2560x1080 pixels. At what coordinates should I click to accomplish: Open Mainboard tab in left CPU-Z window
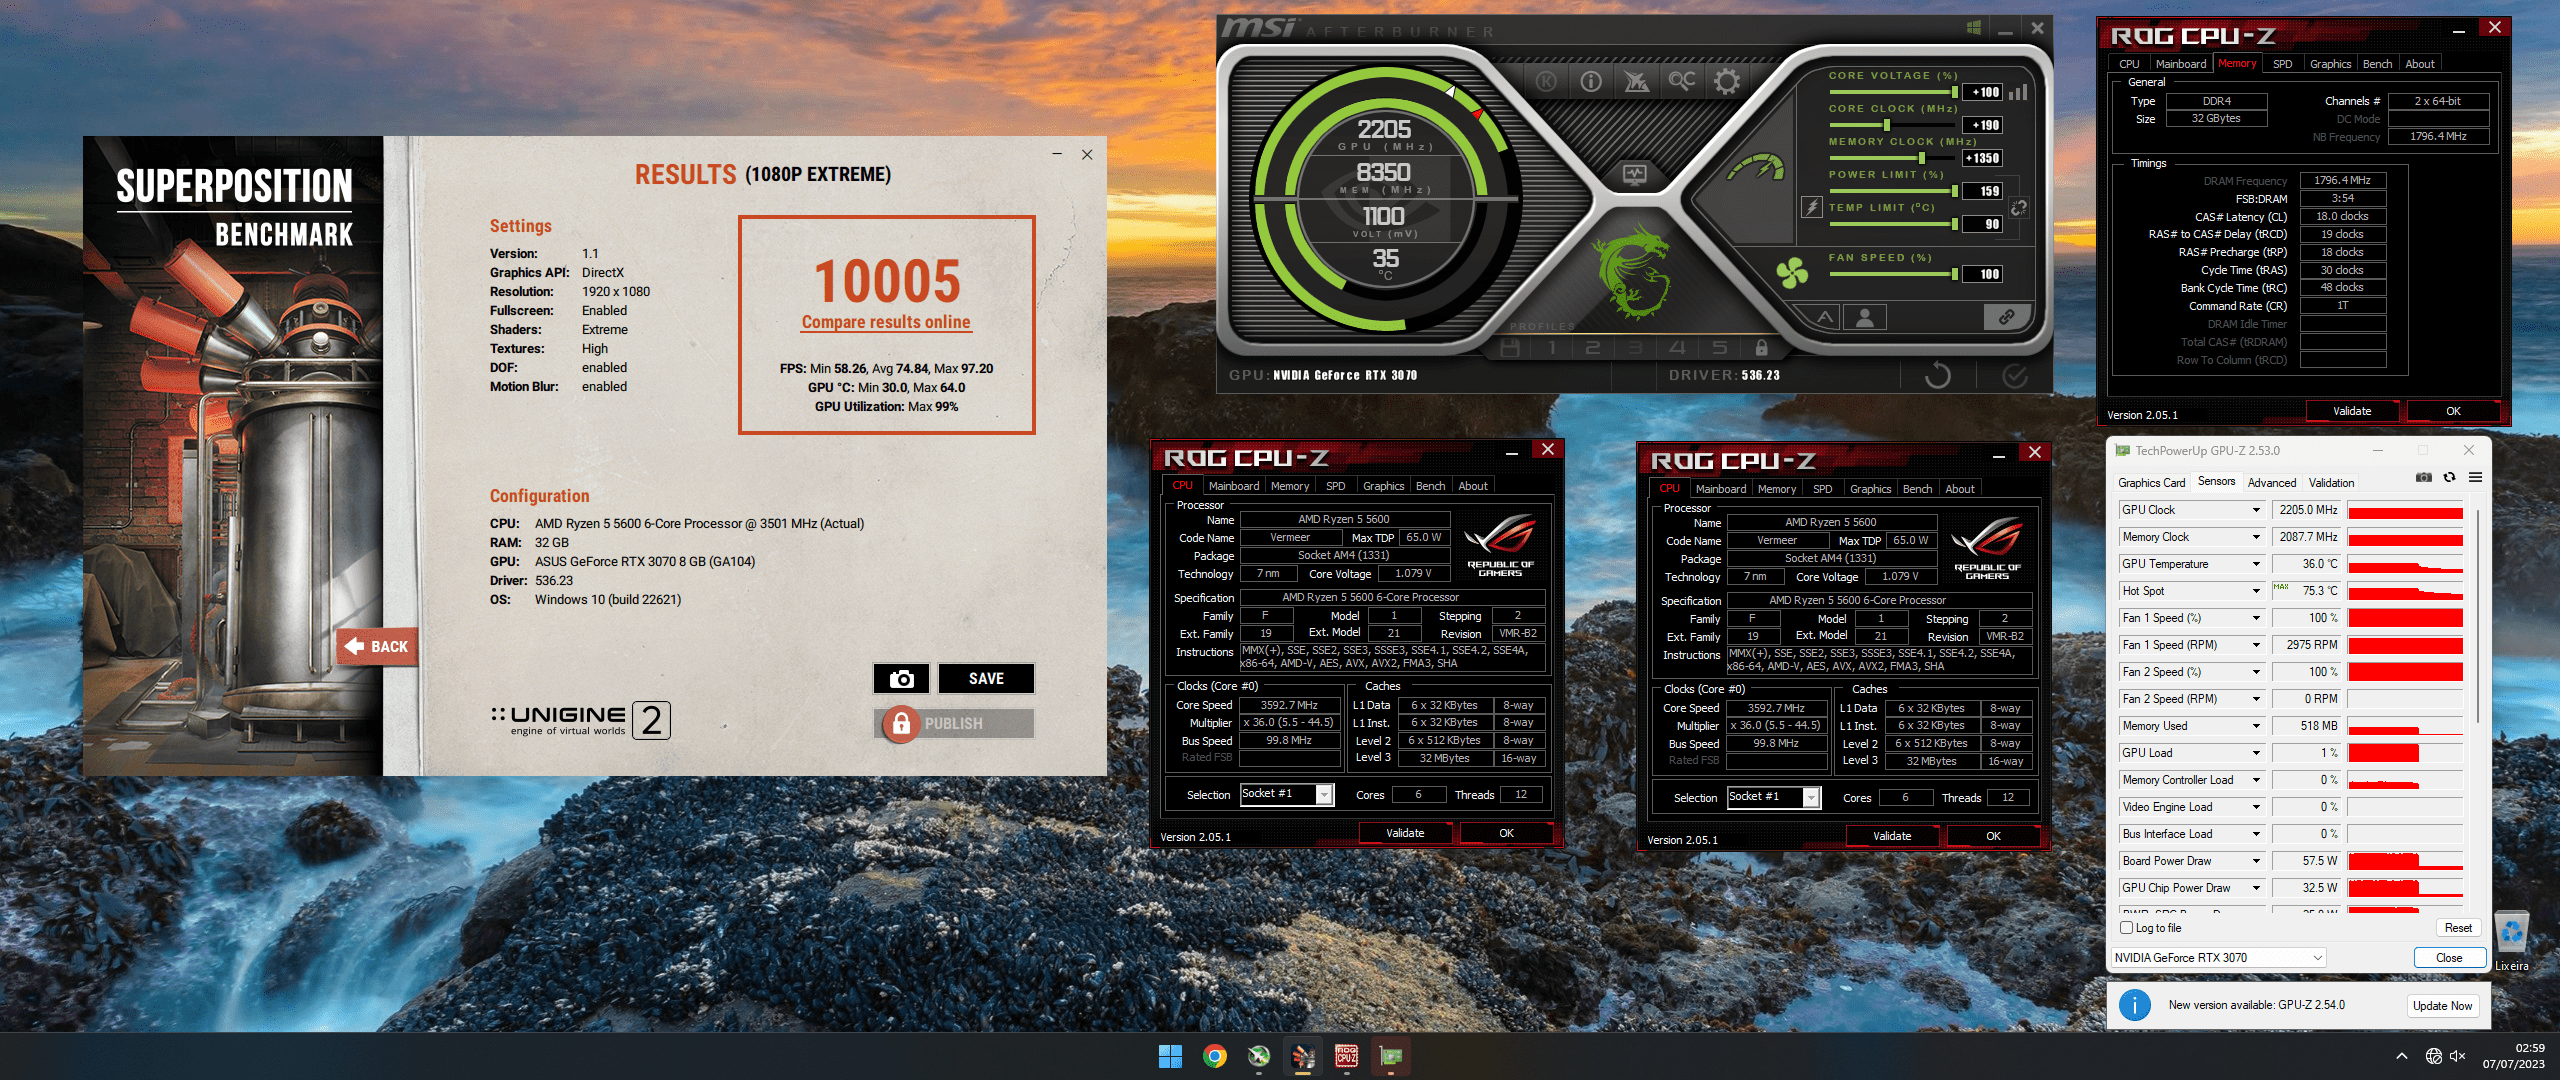[x=1233, y=486]
